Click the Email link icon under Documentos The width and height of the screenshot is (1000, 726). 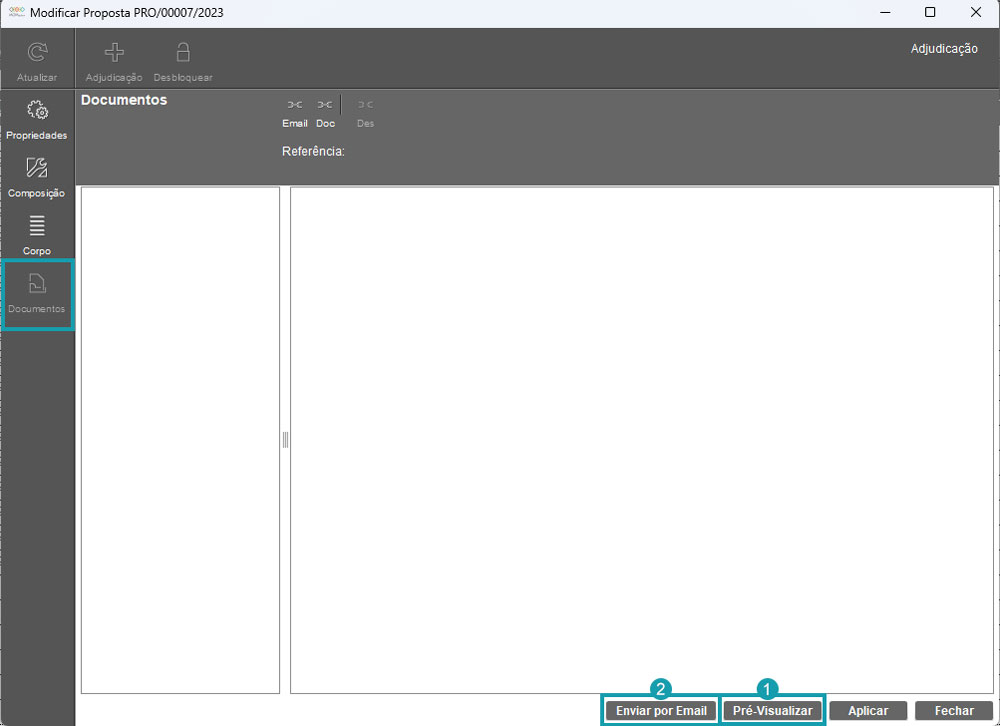[x=295, y=105]
